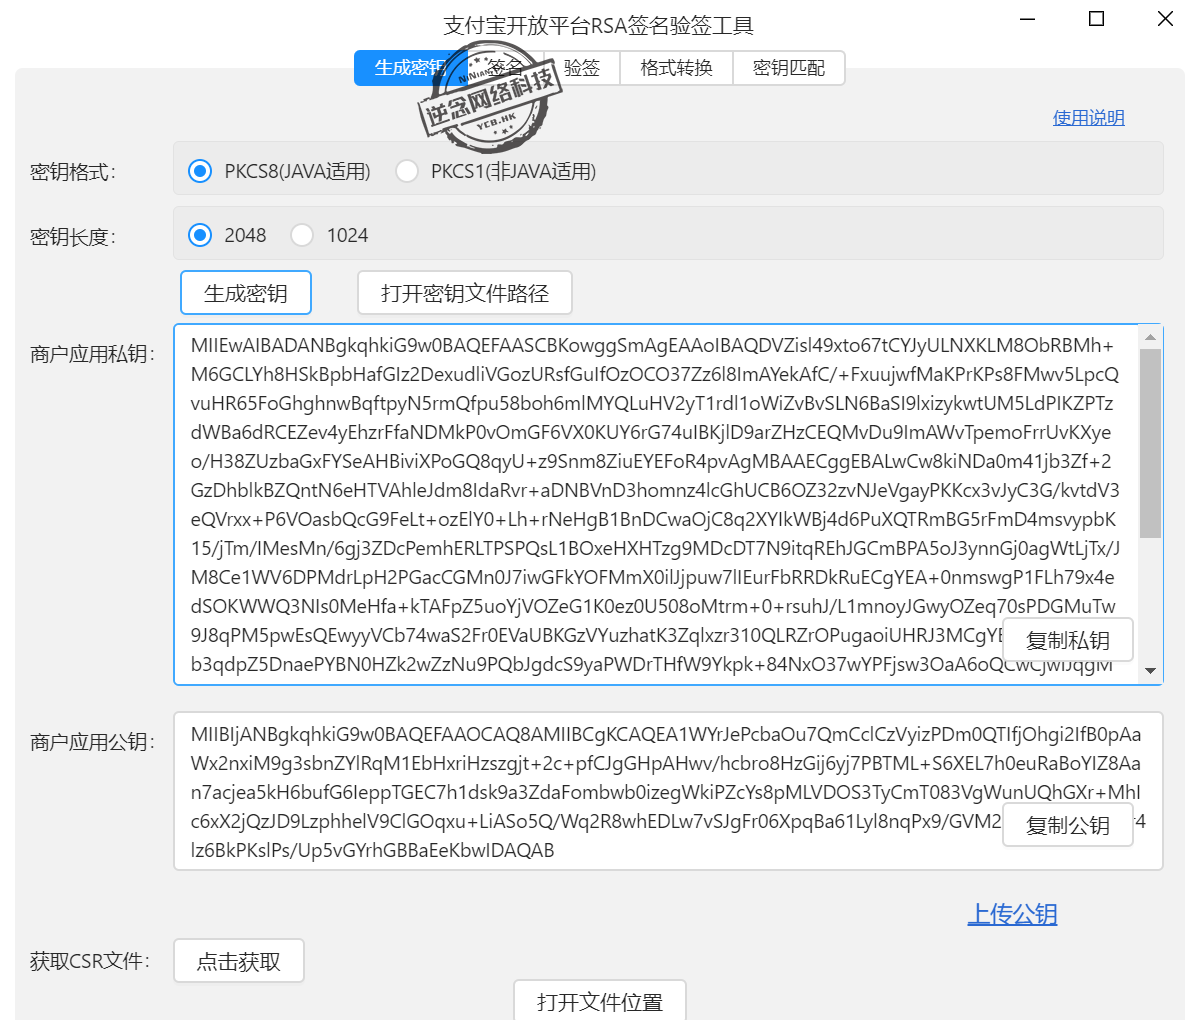Viewport: 1200px width, 1020px height.
Task: Click inside the 商户应用公钥 text box
Action: pyautogui.click(x=668, y=791)
